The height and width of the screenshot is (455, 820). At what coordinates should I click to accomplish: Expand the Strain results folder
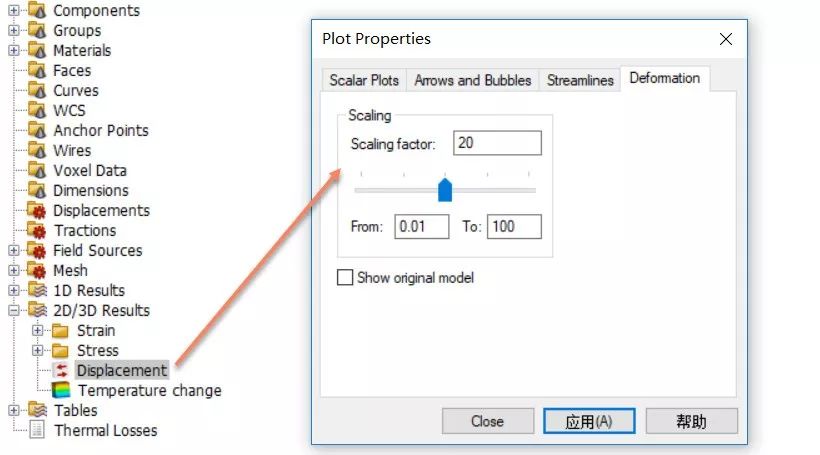(x=38, y=331)
